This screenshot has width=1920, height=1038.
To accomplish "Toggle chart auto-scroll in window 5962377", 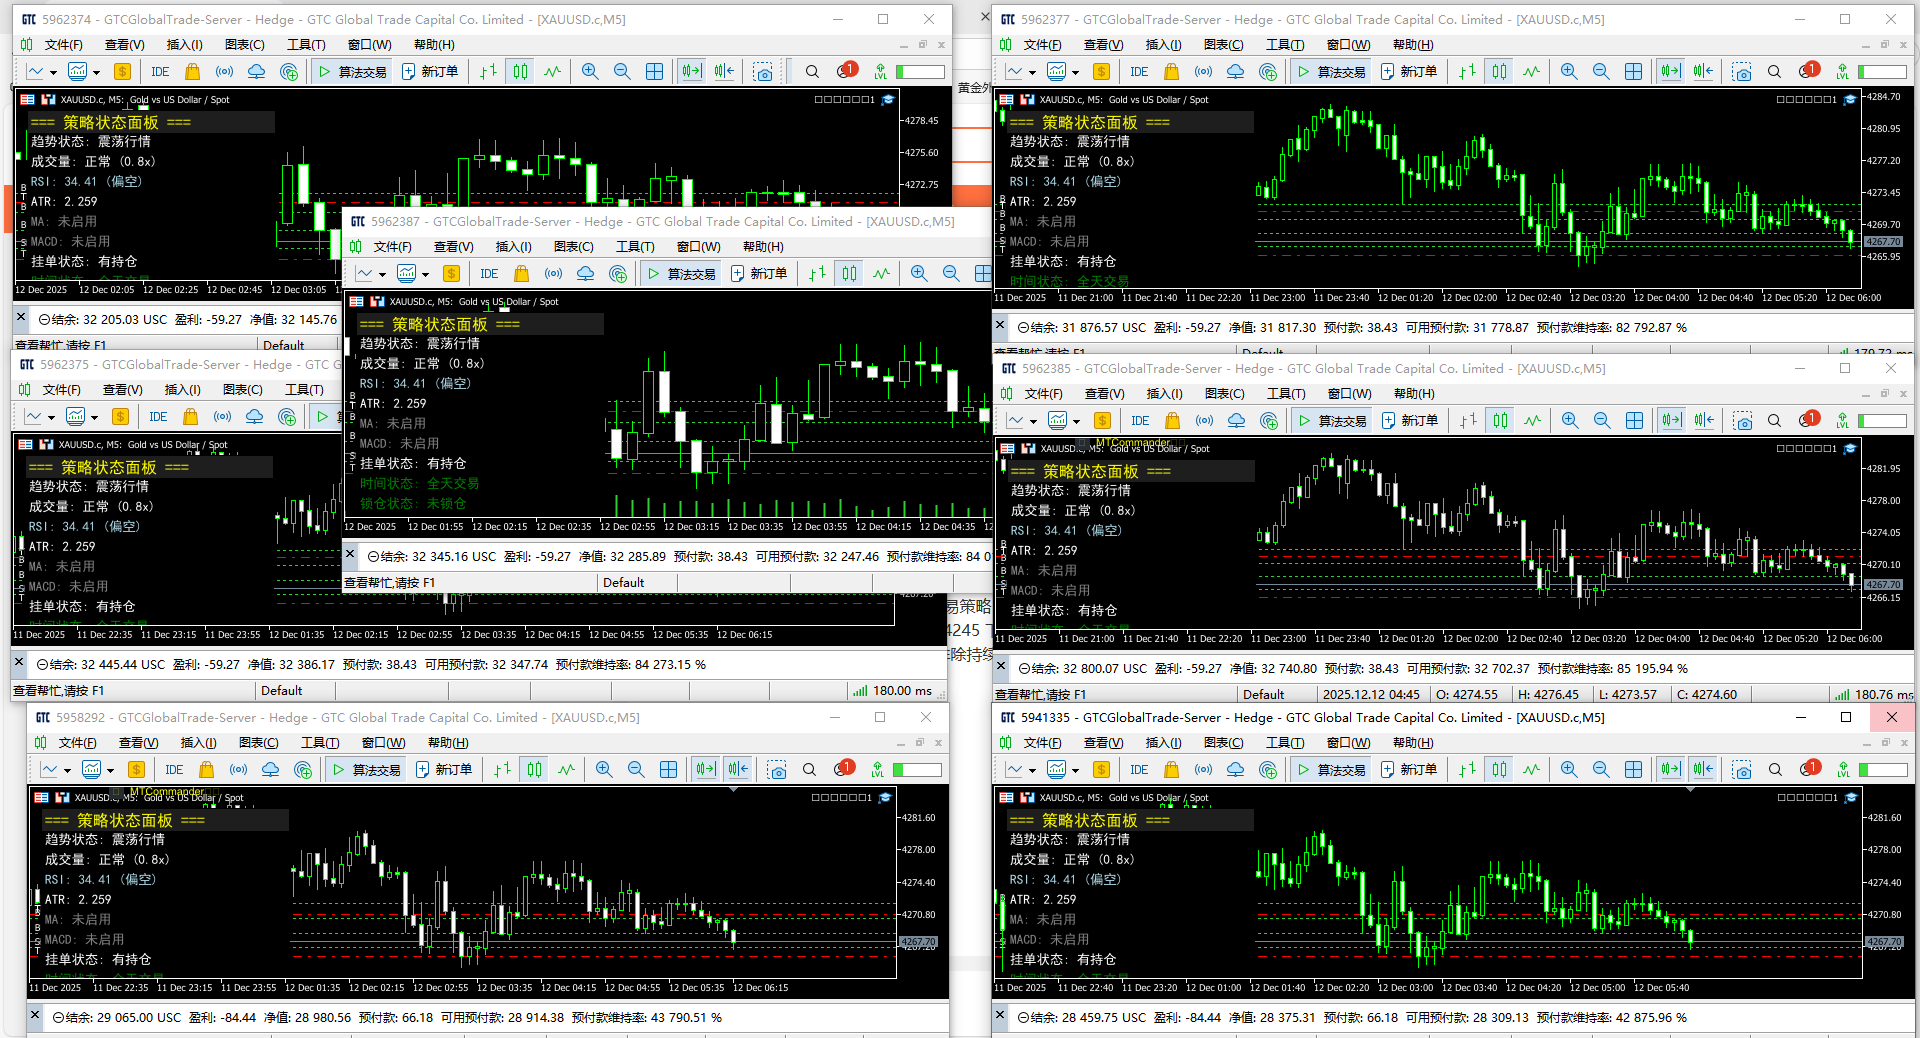I will (1670, 72).
